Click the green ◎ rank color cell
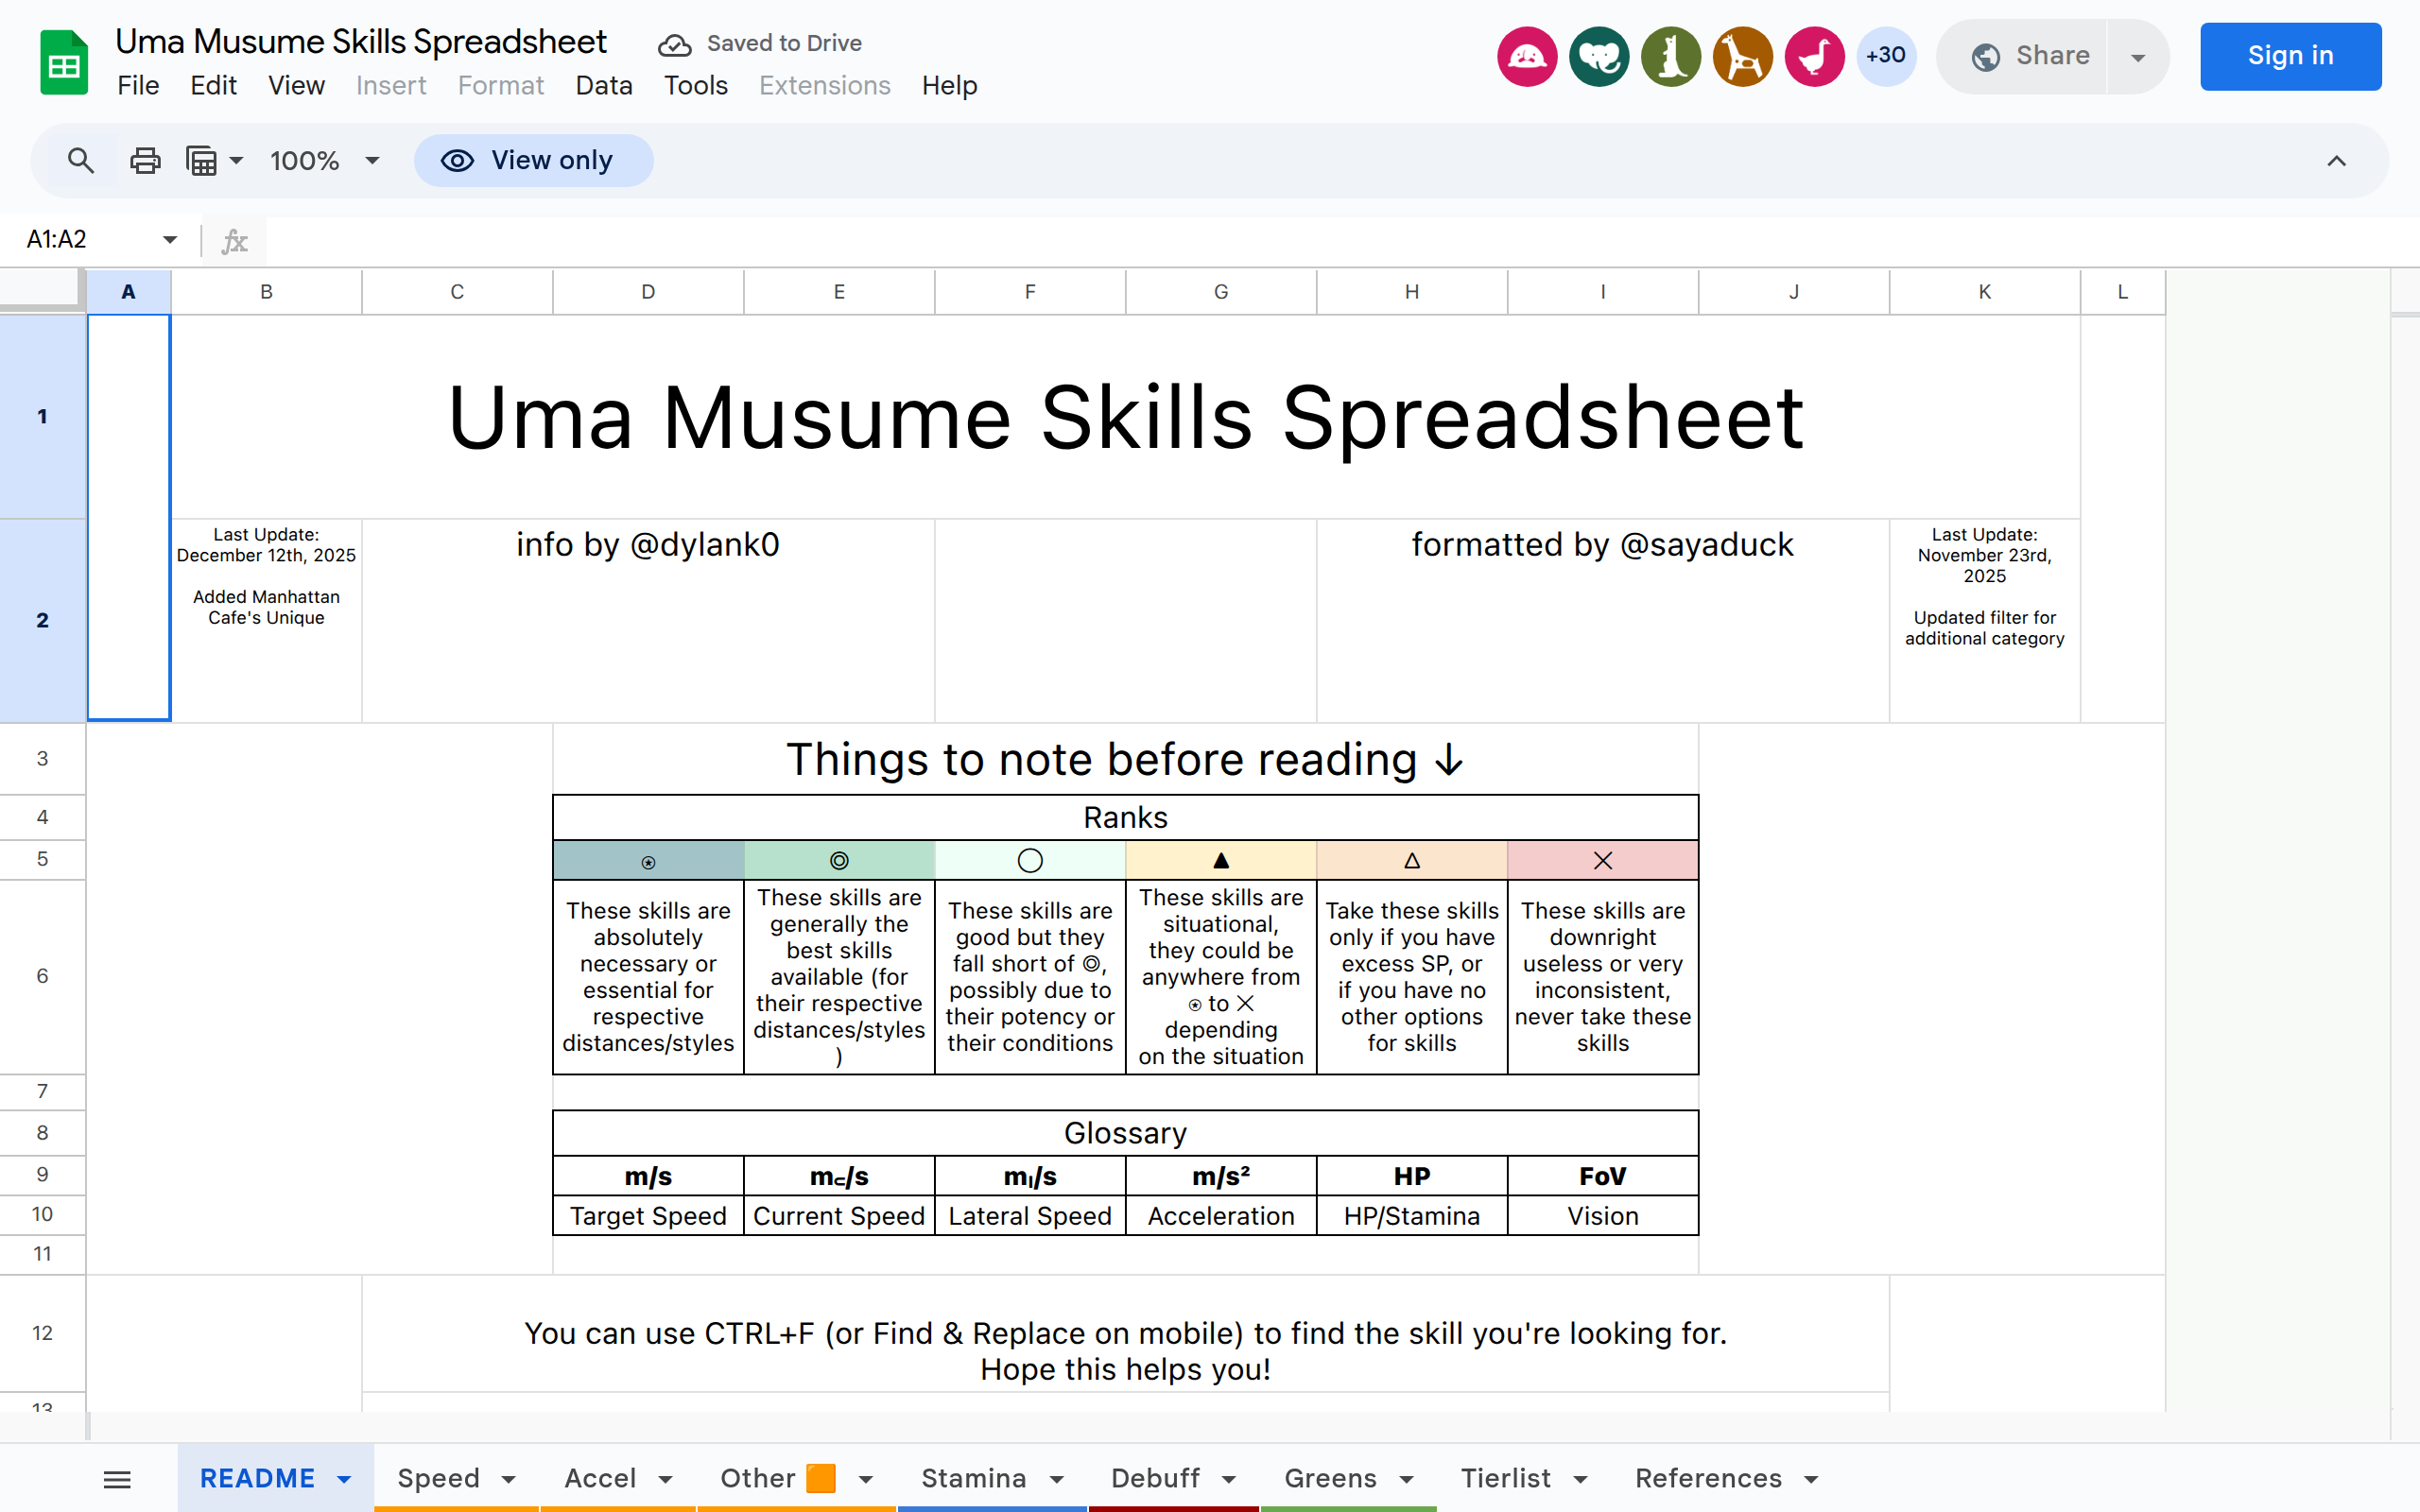Screen dimensions: 2420x1512 tap(839, 861)
